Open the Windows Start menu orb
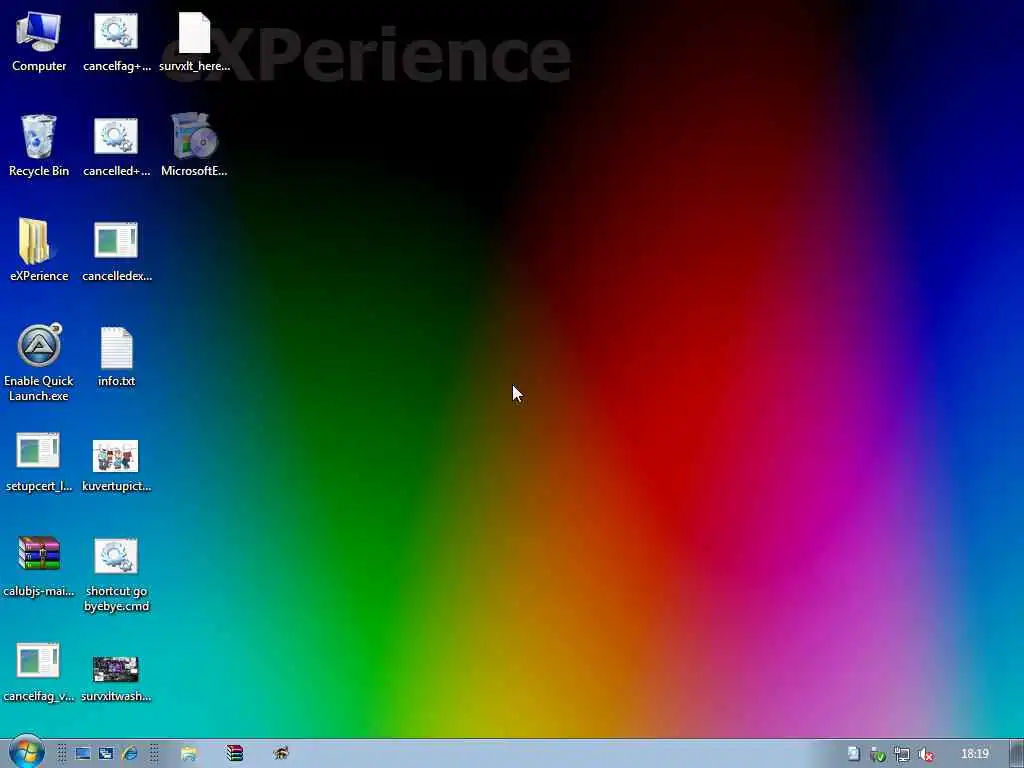This screenshot has width=1024, height=768. [x=27, y=752]
